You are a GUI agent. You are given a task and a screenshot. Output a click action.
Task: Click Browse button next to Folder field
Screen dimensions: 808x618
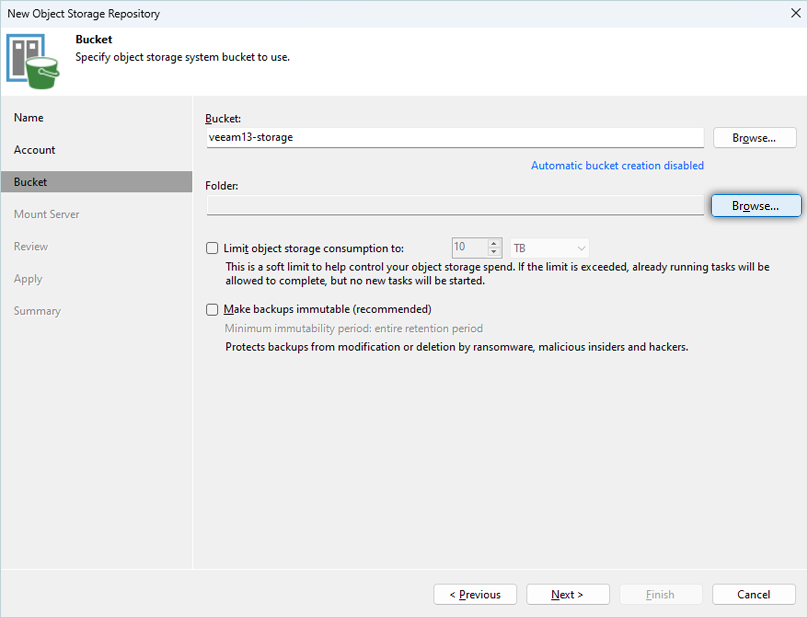755,206
